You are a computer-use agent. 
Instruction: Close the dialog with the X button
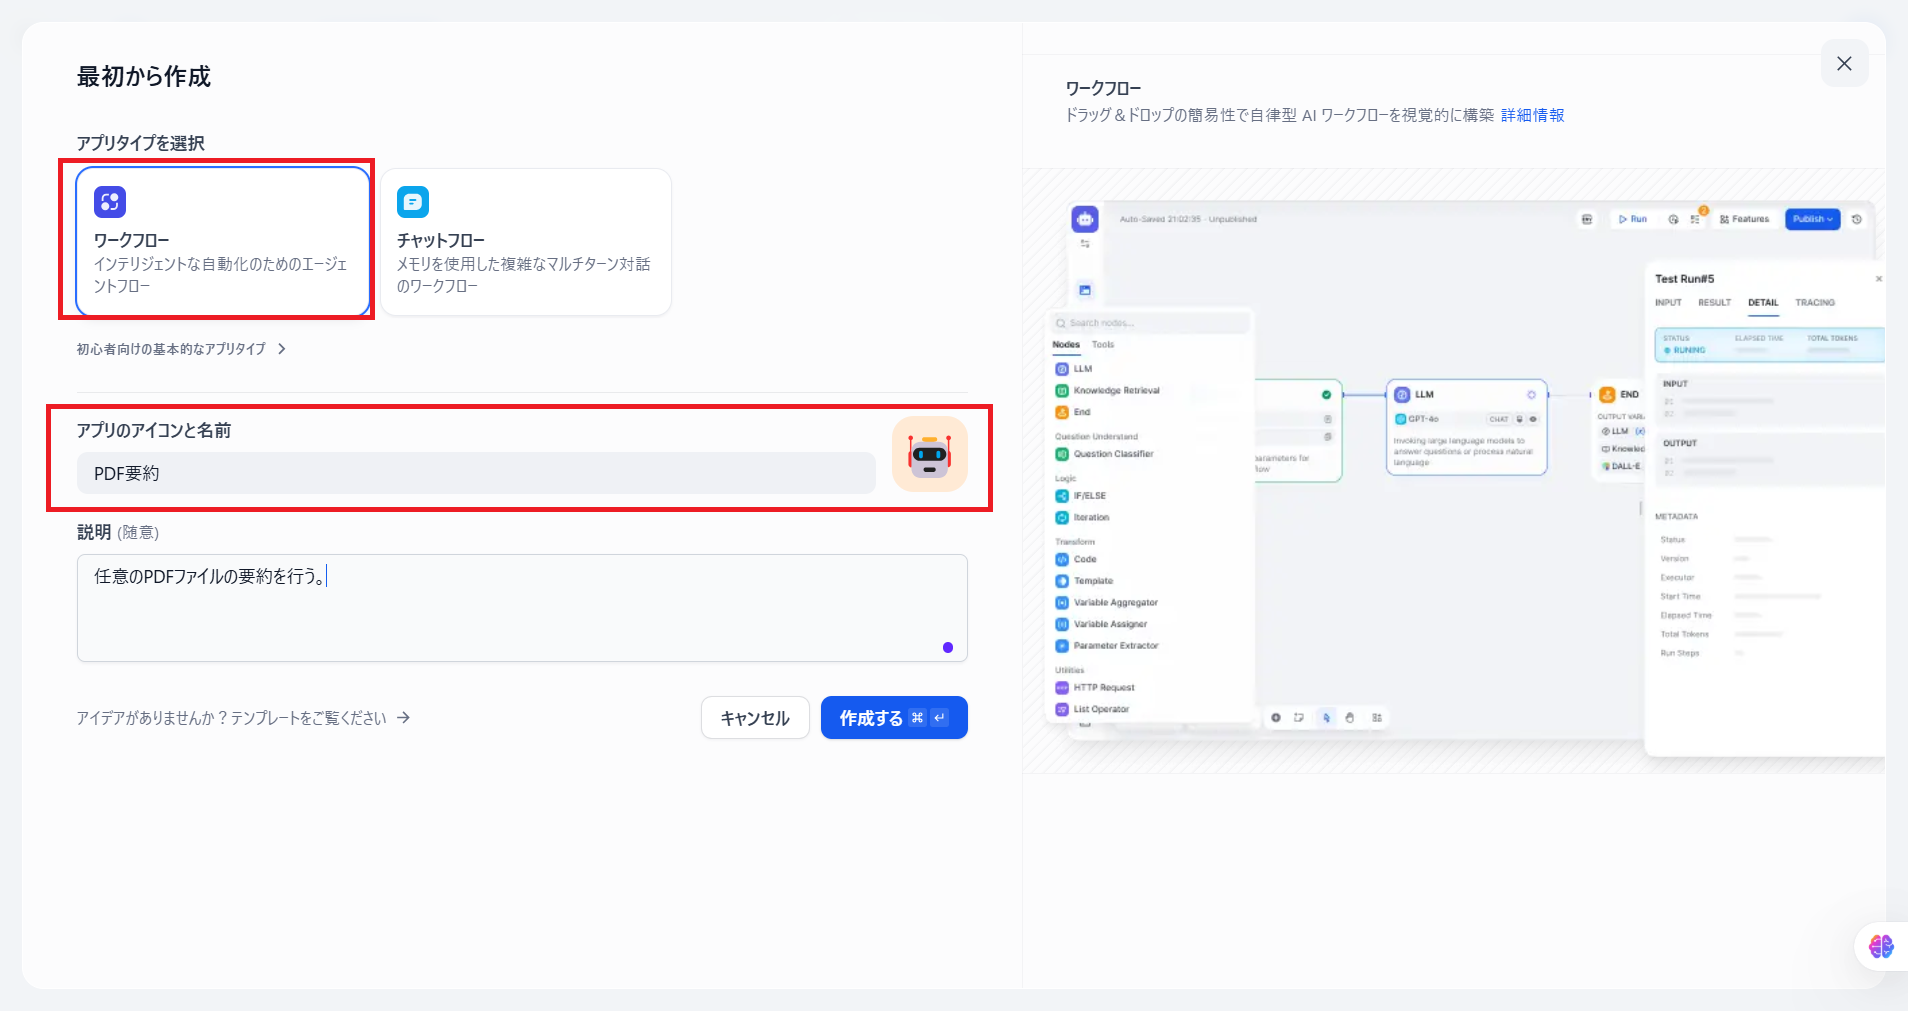click(1844, 64)
